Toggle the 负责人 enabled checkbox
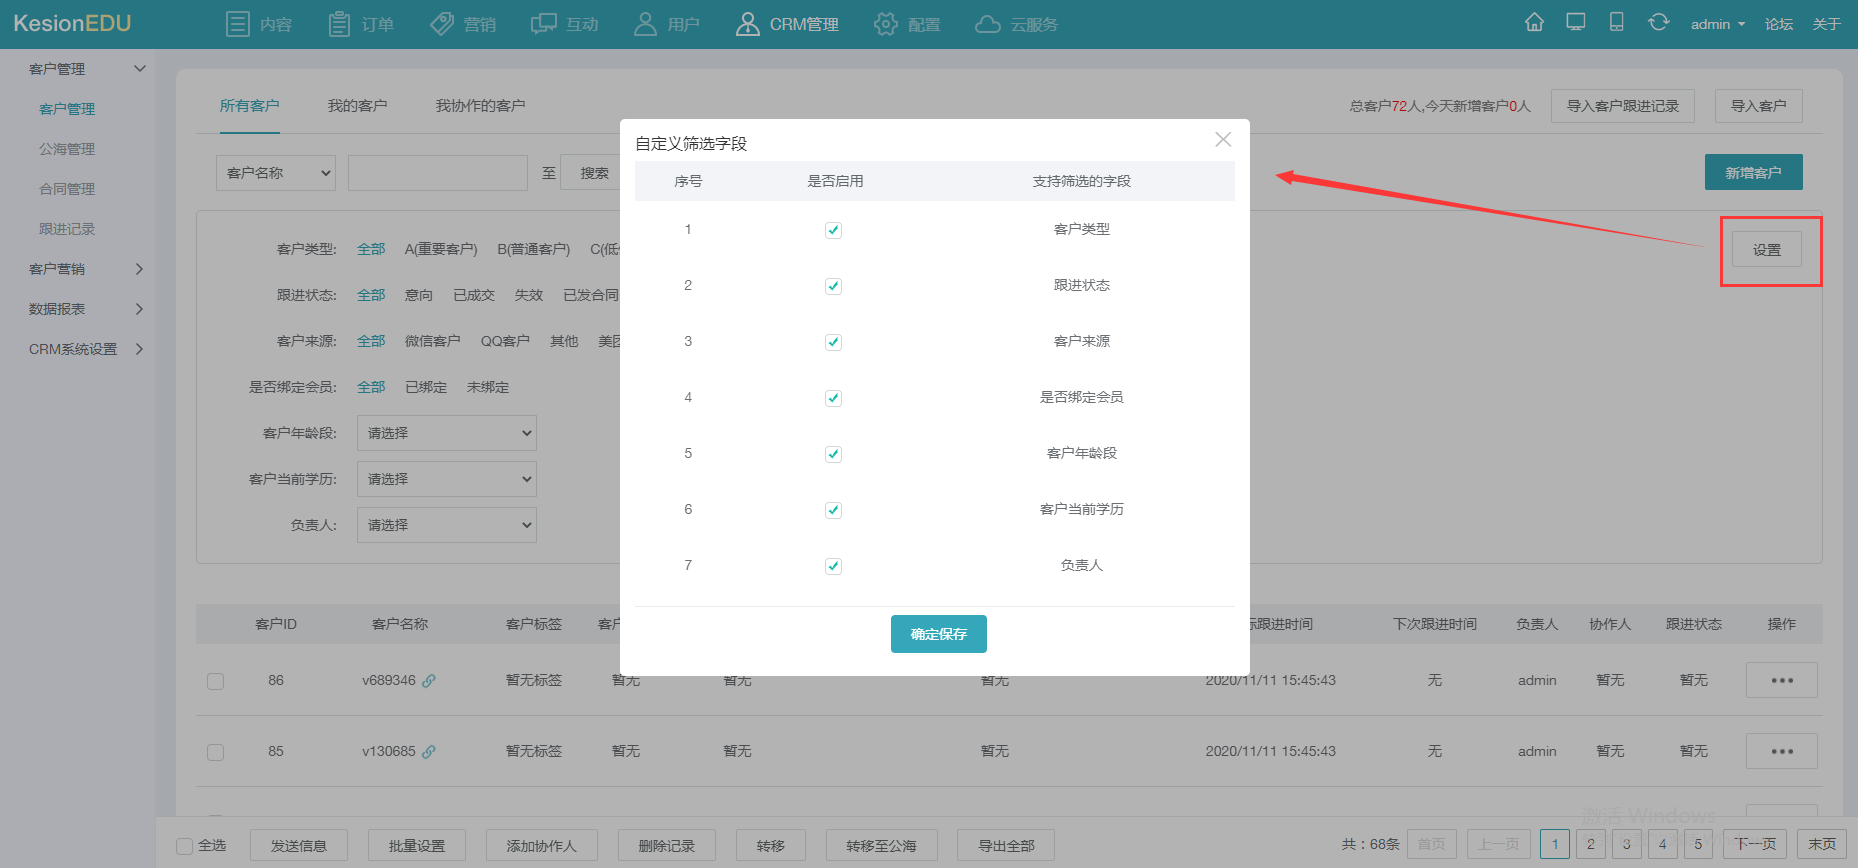 click(x=833, y=566)
